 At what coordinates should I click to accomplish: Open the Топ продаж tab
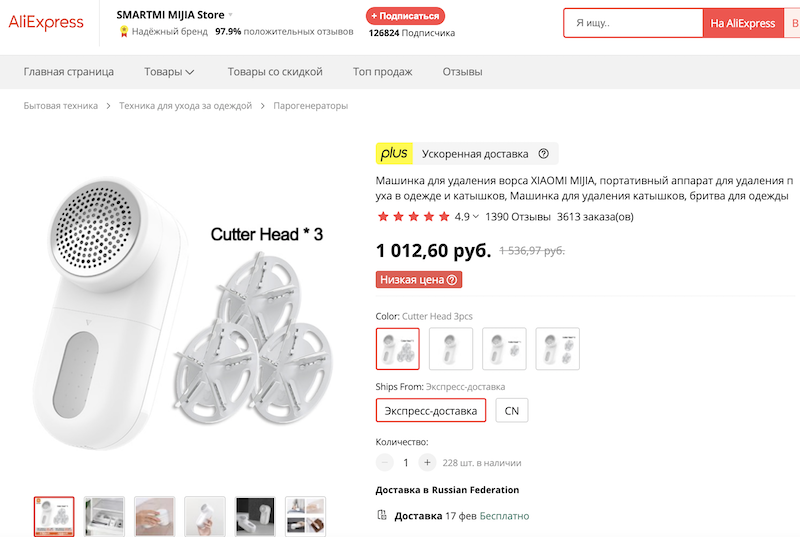pos(382,72)
